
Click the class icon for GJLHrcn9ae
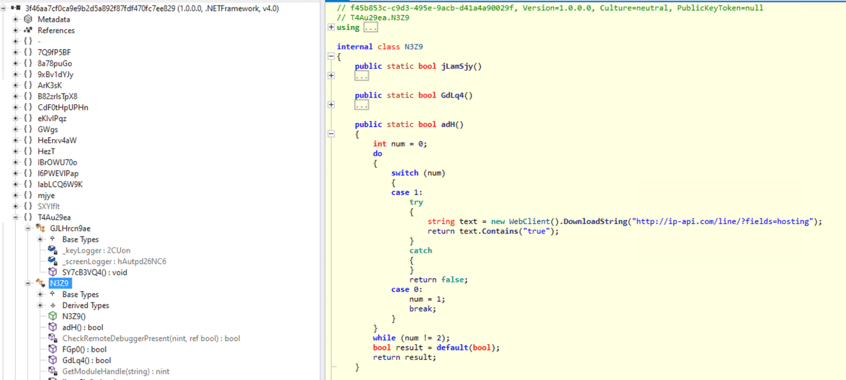tap(40, 228)
